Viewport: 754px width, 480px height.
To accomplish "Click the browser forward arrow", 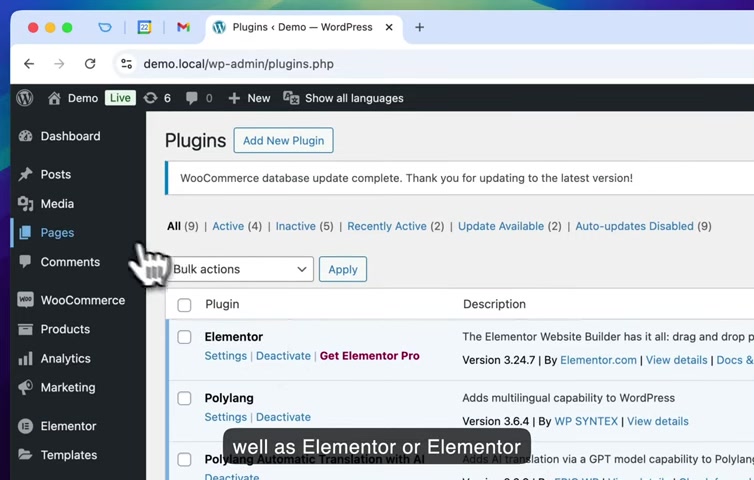I will click(59, 64).
